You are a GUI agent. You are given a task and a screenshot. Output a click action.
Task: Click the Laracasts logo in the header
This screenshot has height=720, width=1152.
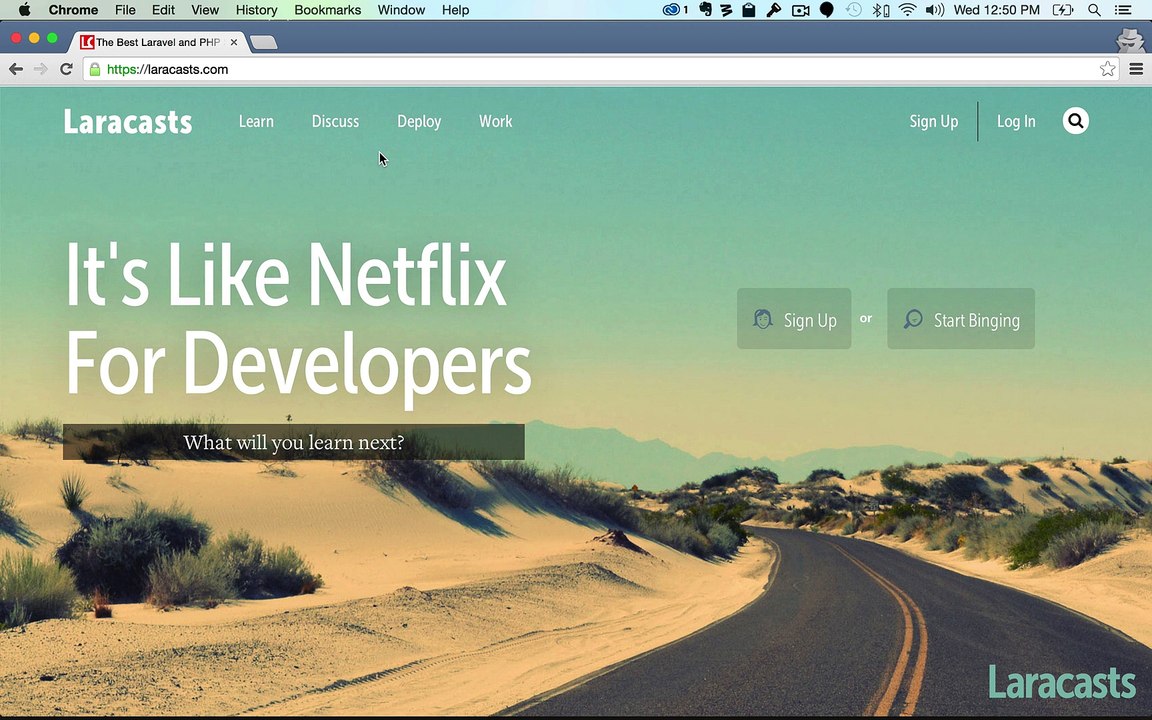pyautogui.click(x=128, y=122)
